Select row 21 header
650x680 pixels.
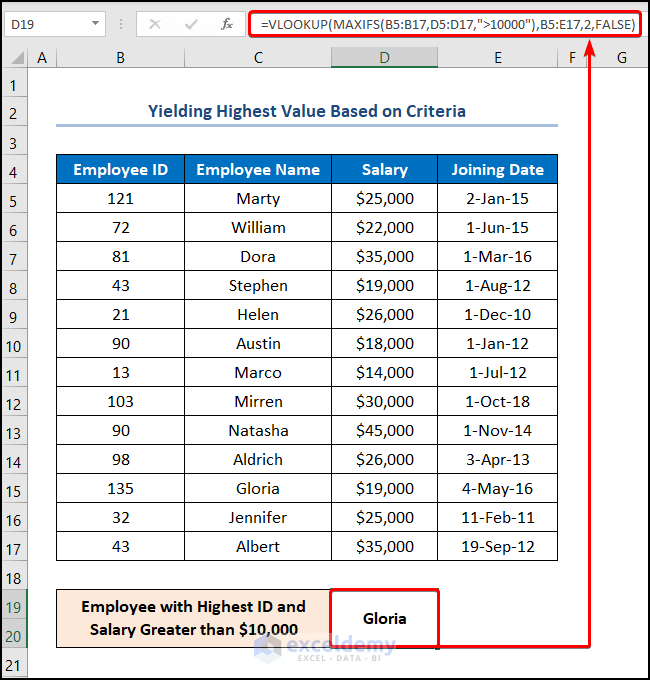coord(14,665)
